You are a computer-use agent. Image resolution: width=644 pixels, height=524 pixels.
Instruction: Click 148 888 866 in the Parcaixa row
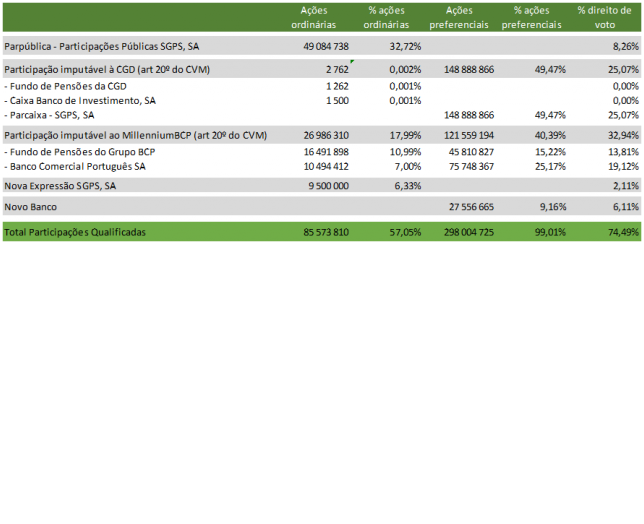[x=469, y=115]
